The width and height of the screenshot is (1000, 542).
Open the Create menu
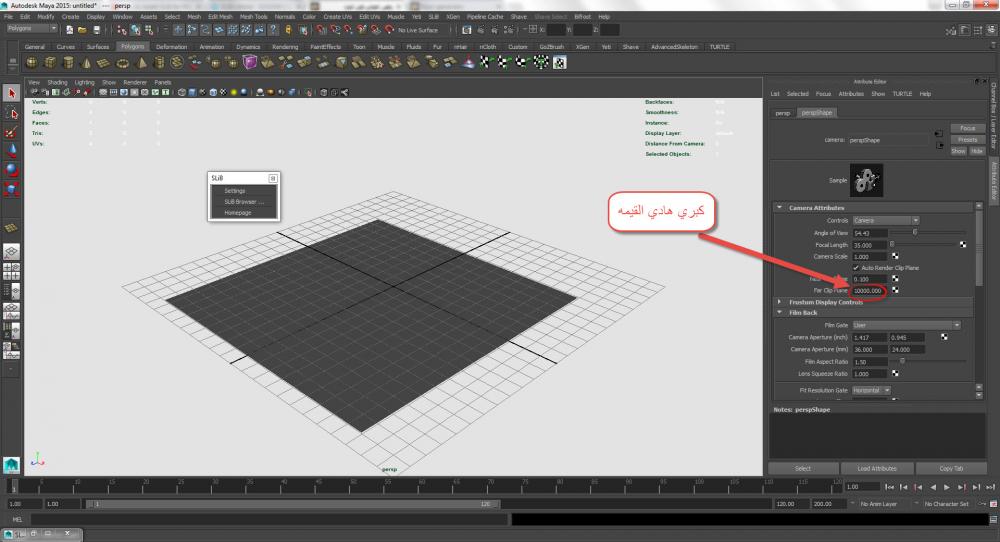point(70,17)
